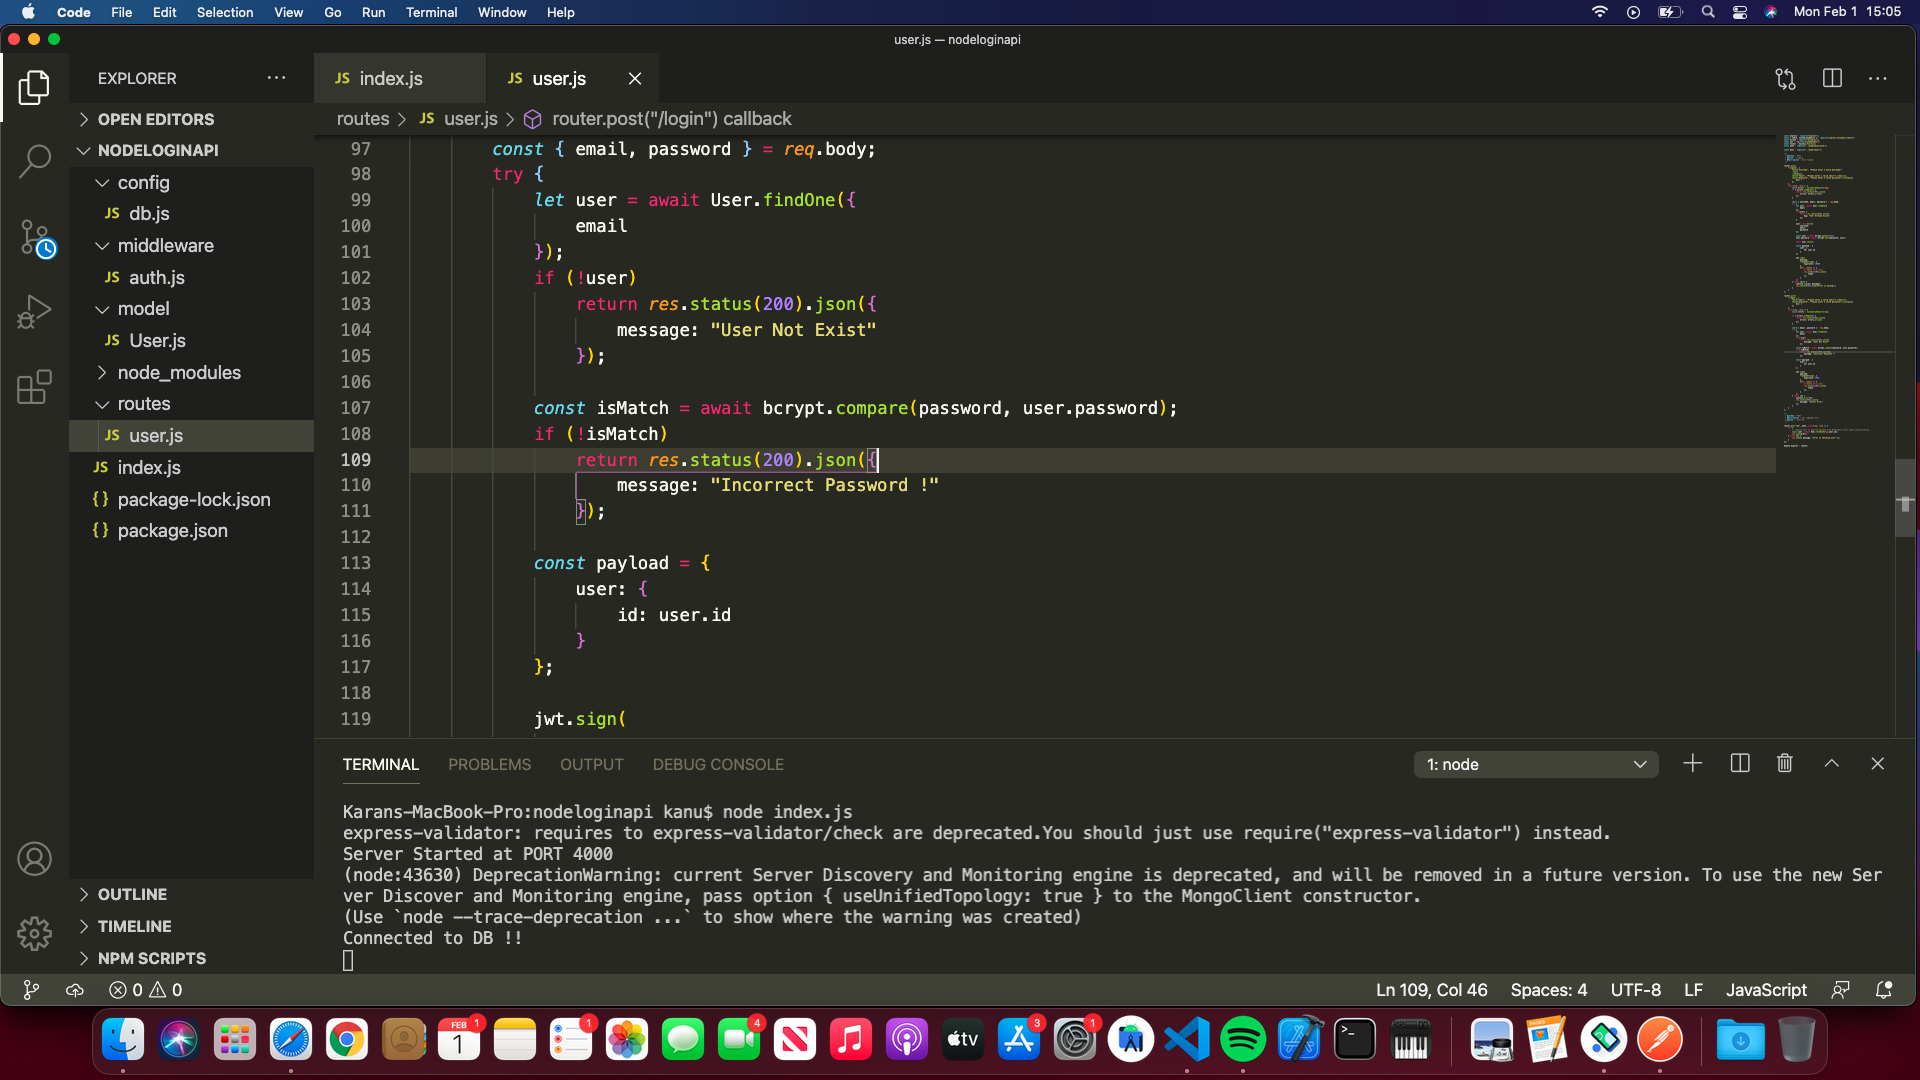
Task: Create a new terminal with plus icon
Action: point(1692,764)
